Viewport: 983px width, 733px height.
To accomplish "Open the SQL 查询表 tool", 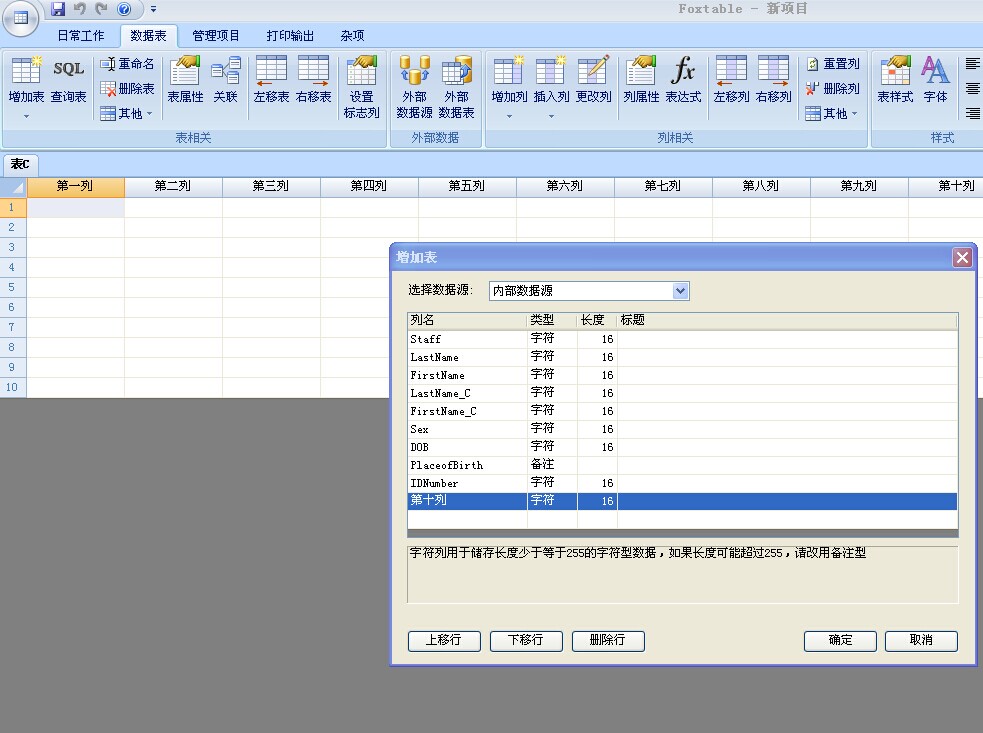I will [x=68, y=79].
